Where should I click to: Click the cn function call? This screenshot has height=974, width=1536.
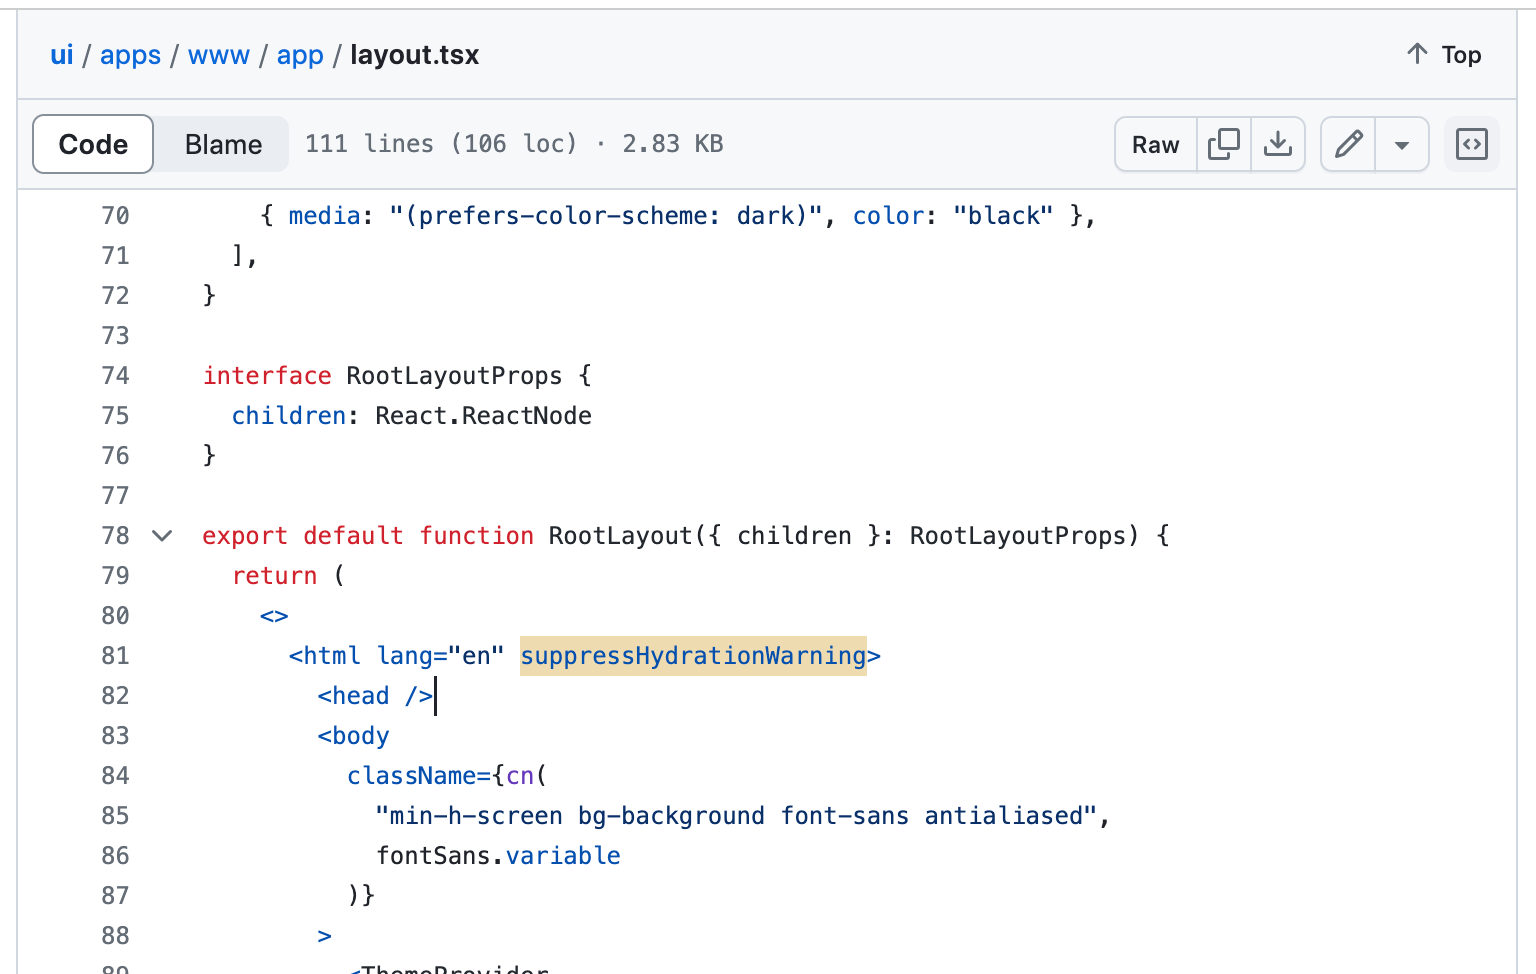520,776
